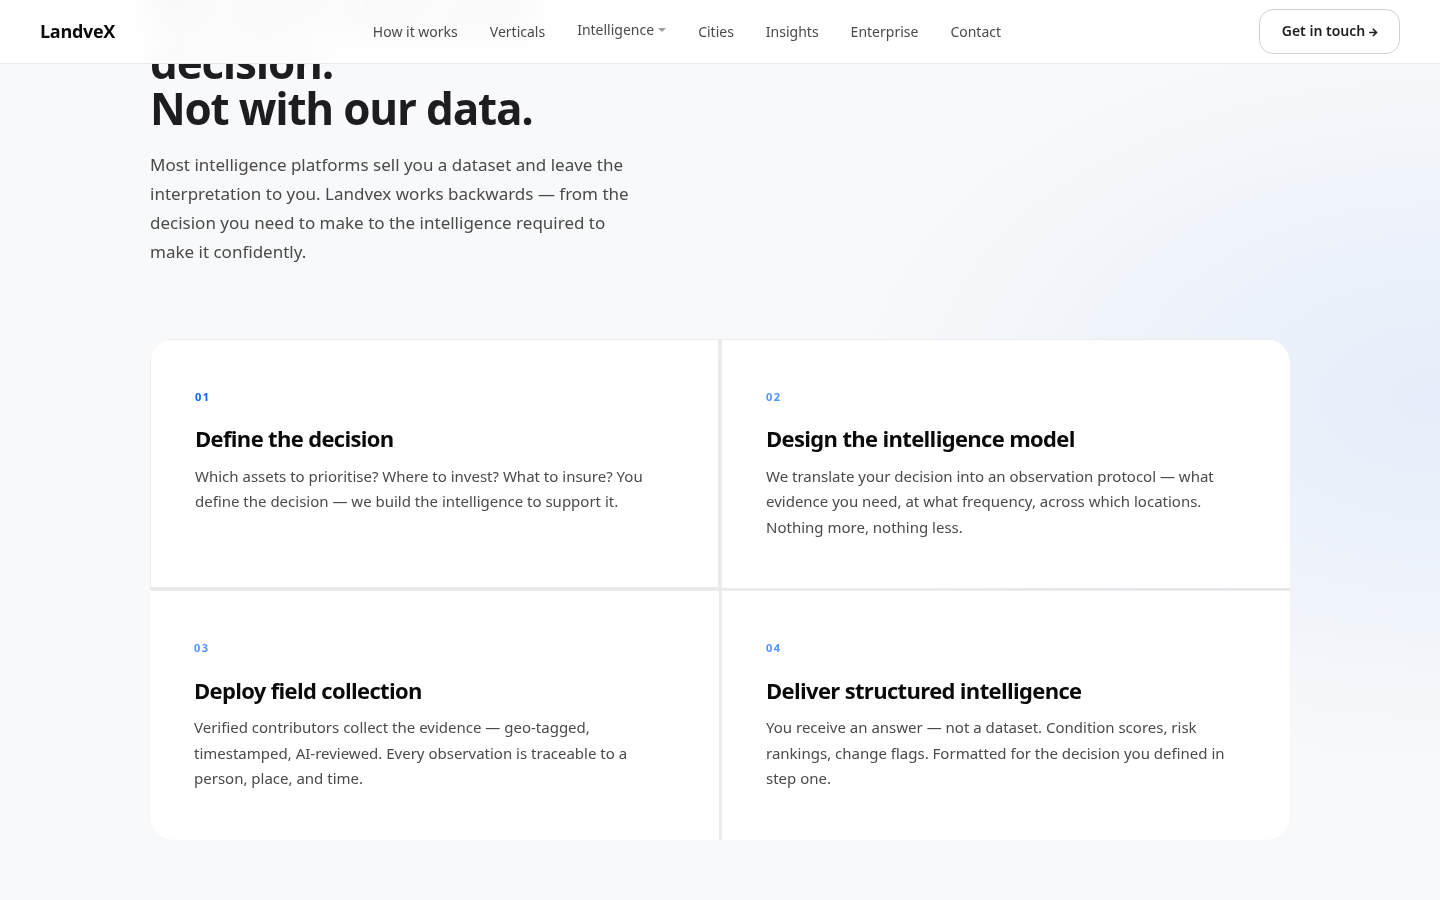The image size is (1440, 900).
Task: Expand the Intelligence dropdown menu
Action: (621, 30)
